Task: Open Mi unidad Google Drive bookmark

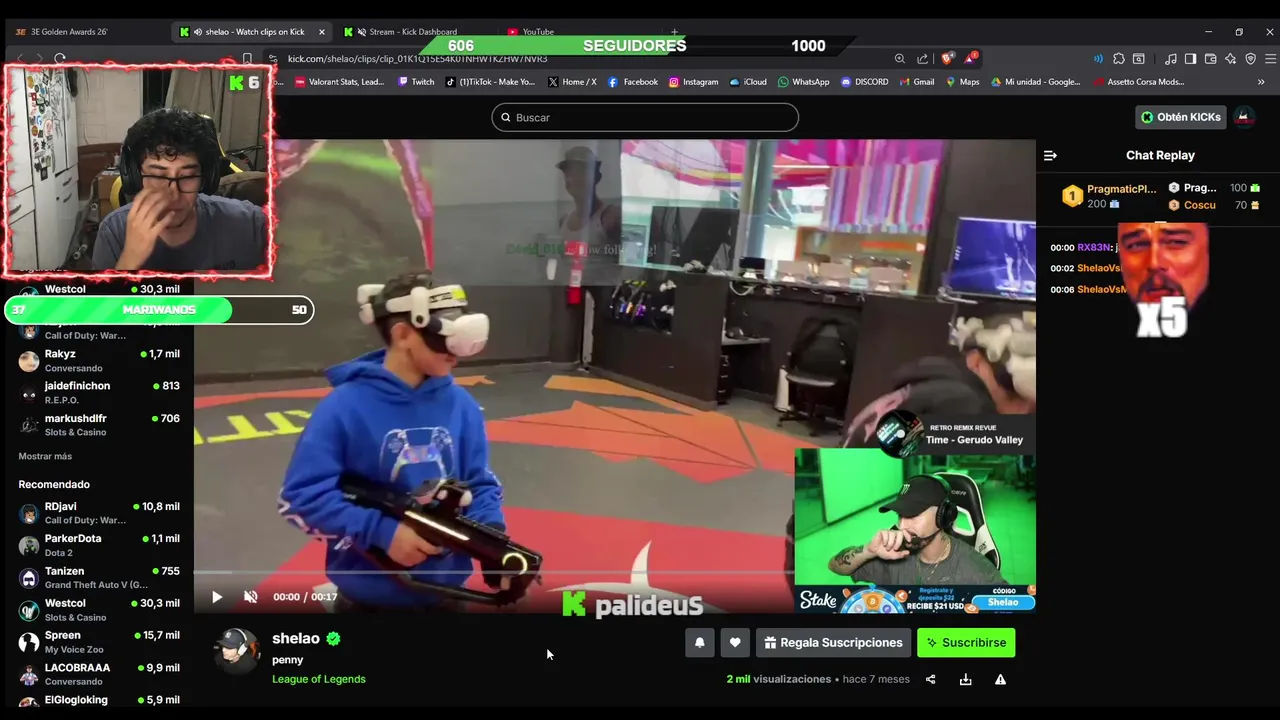Action: point(1035,82)
